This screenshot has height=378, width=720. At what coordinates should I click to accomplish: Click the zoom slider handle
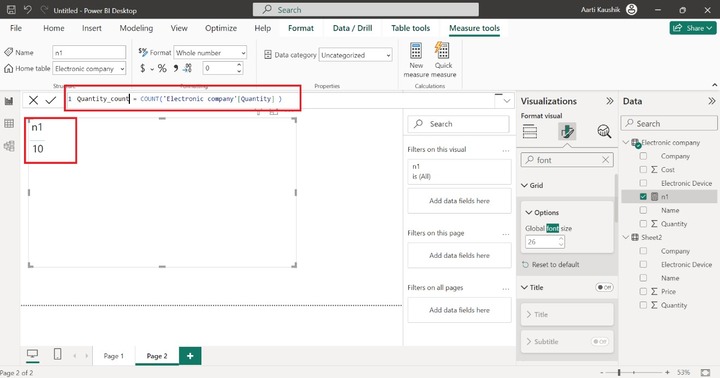coord(619,372)
